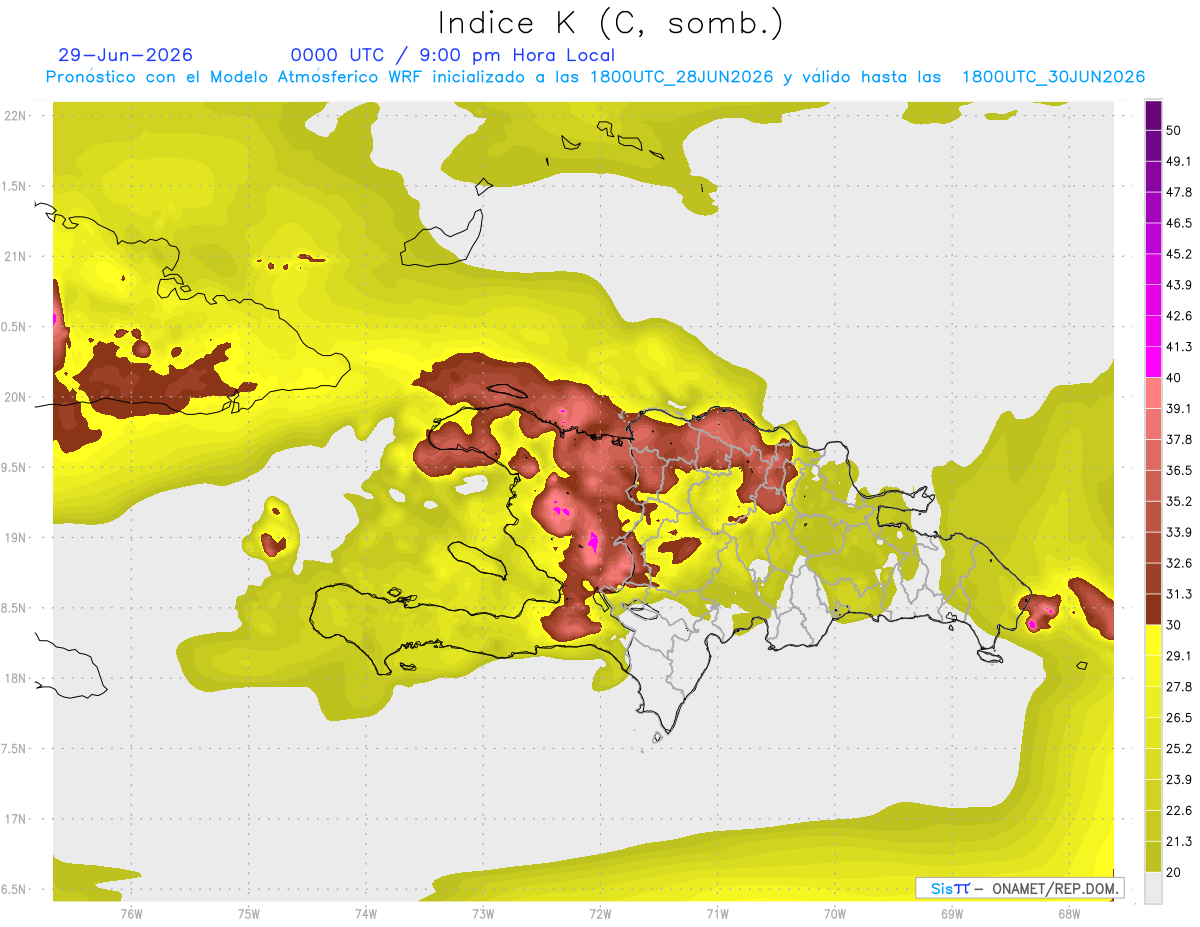Image resolution: width=1200 pixels, height=927 pixels.
Task: Pick bright yellow colorbar swatch between 29.1 and 30
Action: pos(1153,640)
